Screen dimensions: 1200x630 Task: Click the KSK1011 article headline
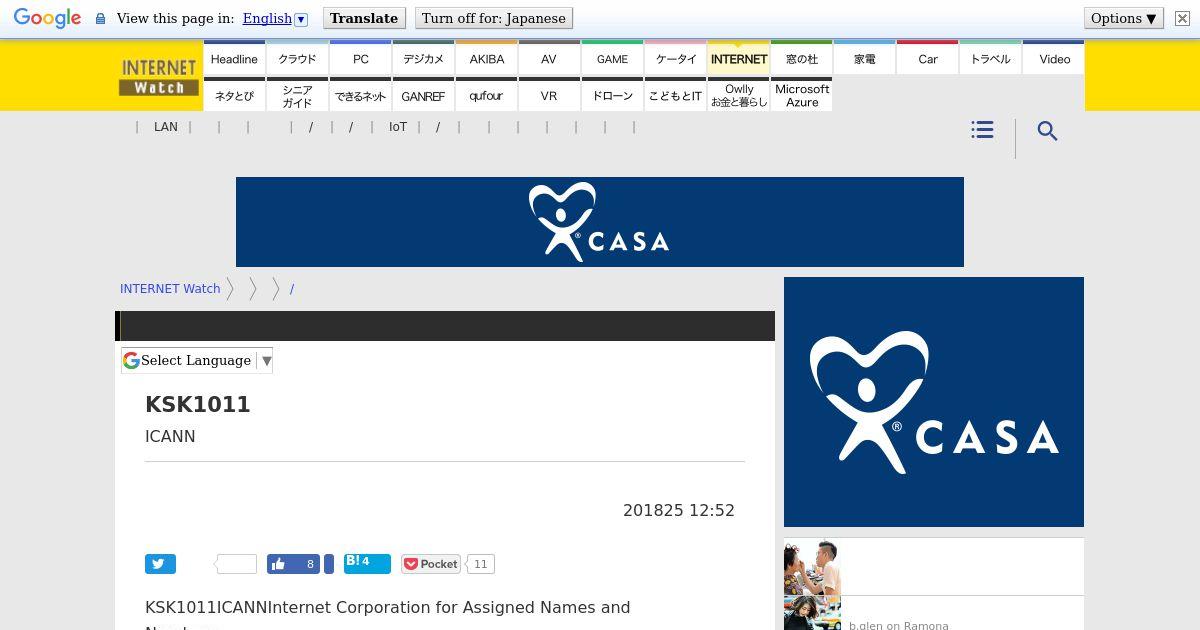pyautogui.click(x=198, y=404)
